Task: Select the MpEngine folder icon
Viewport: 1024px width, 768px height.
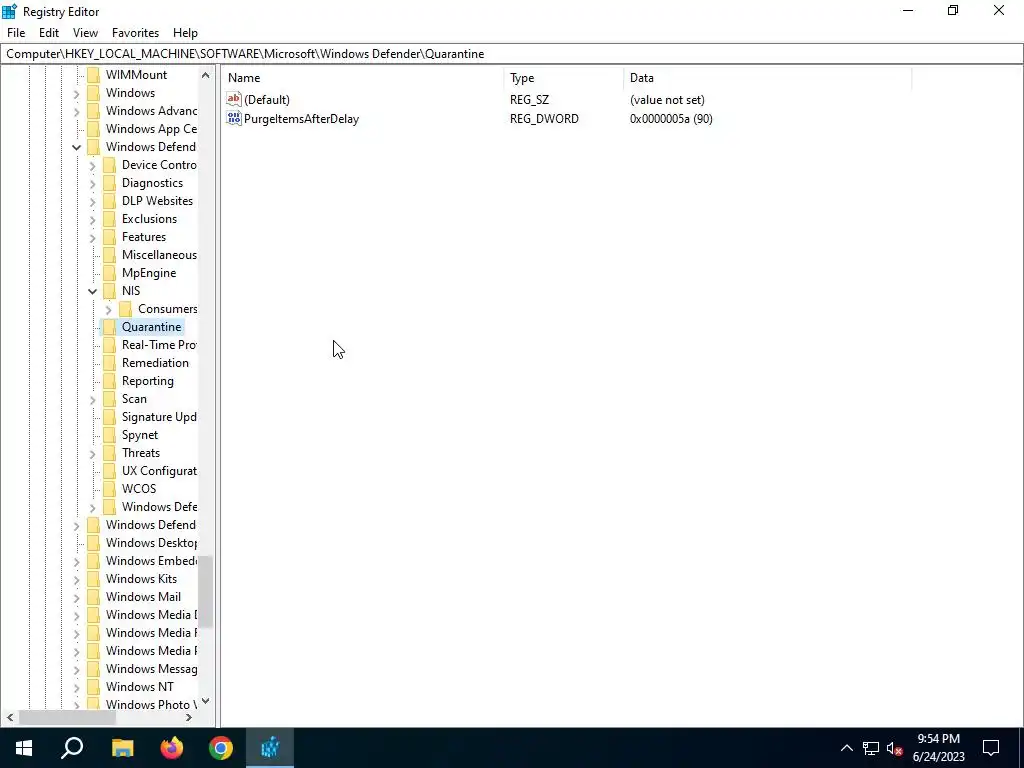Action: point(110,272)
